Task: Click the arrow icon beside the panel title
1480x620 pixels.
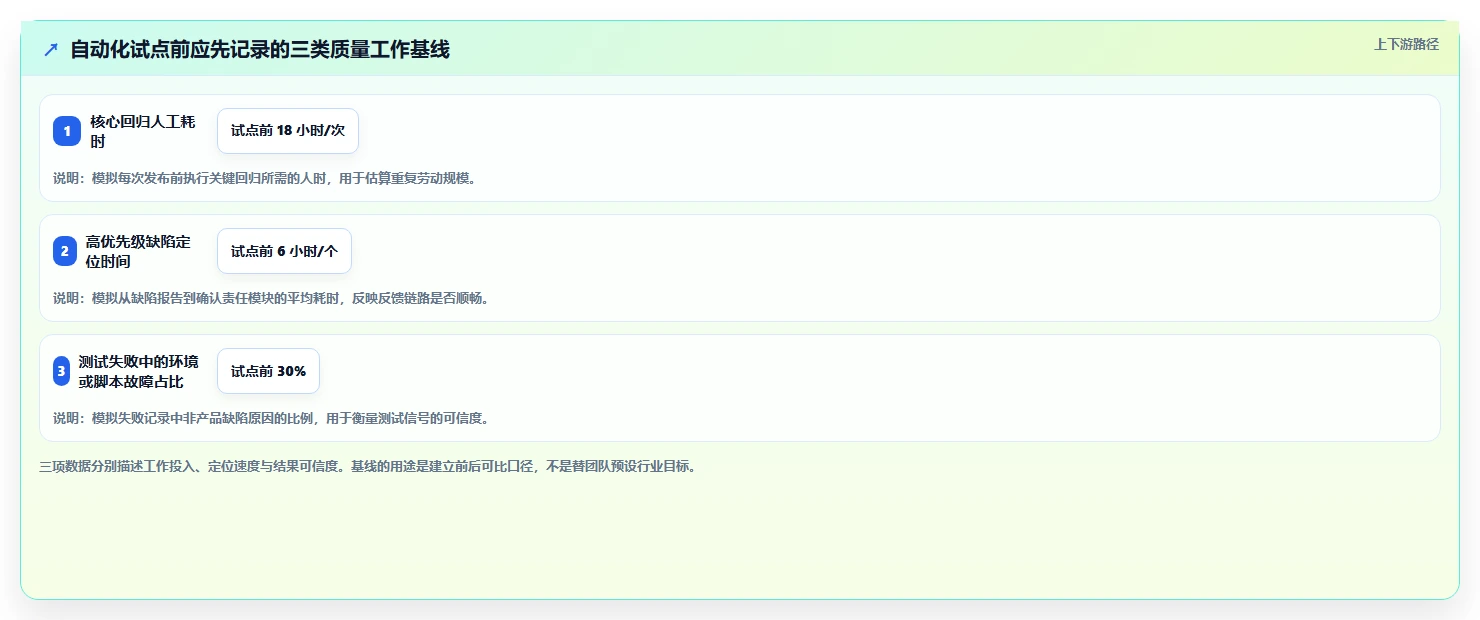Action: click(51, 49)
